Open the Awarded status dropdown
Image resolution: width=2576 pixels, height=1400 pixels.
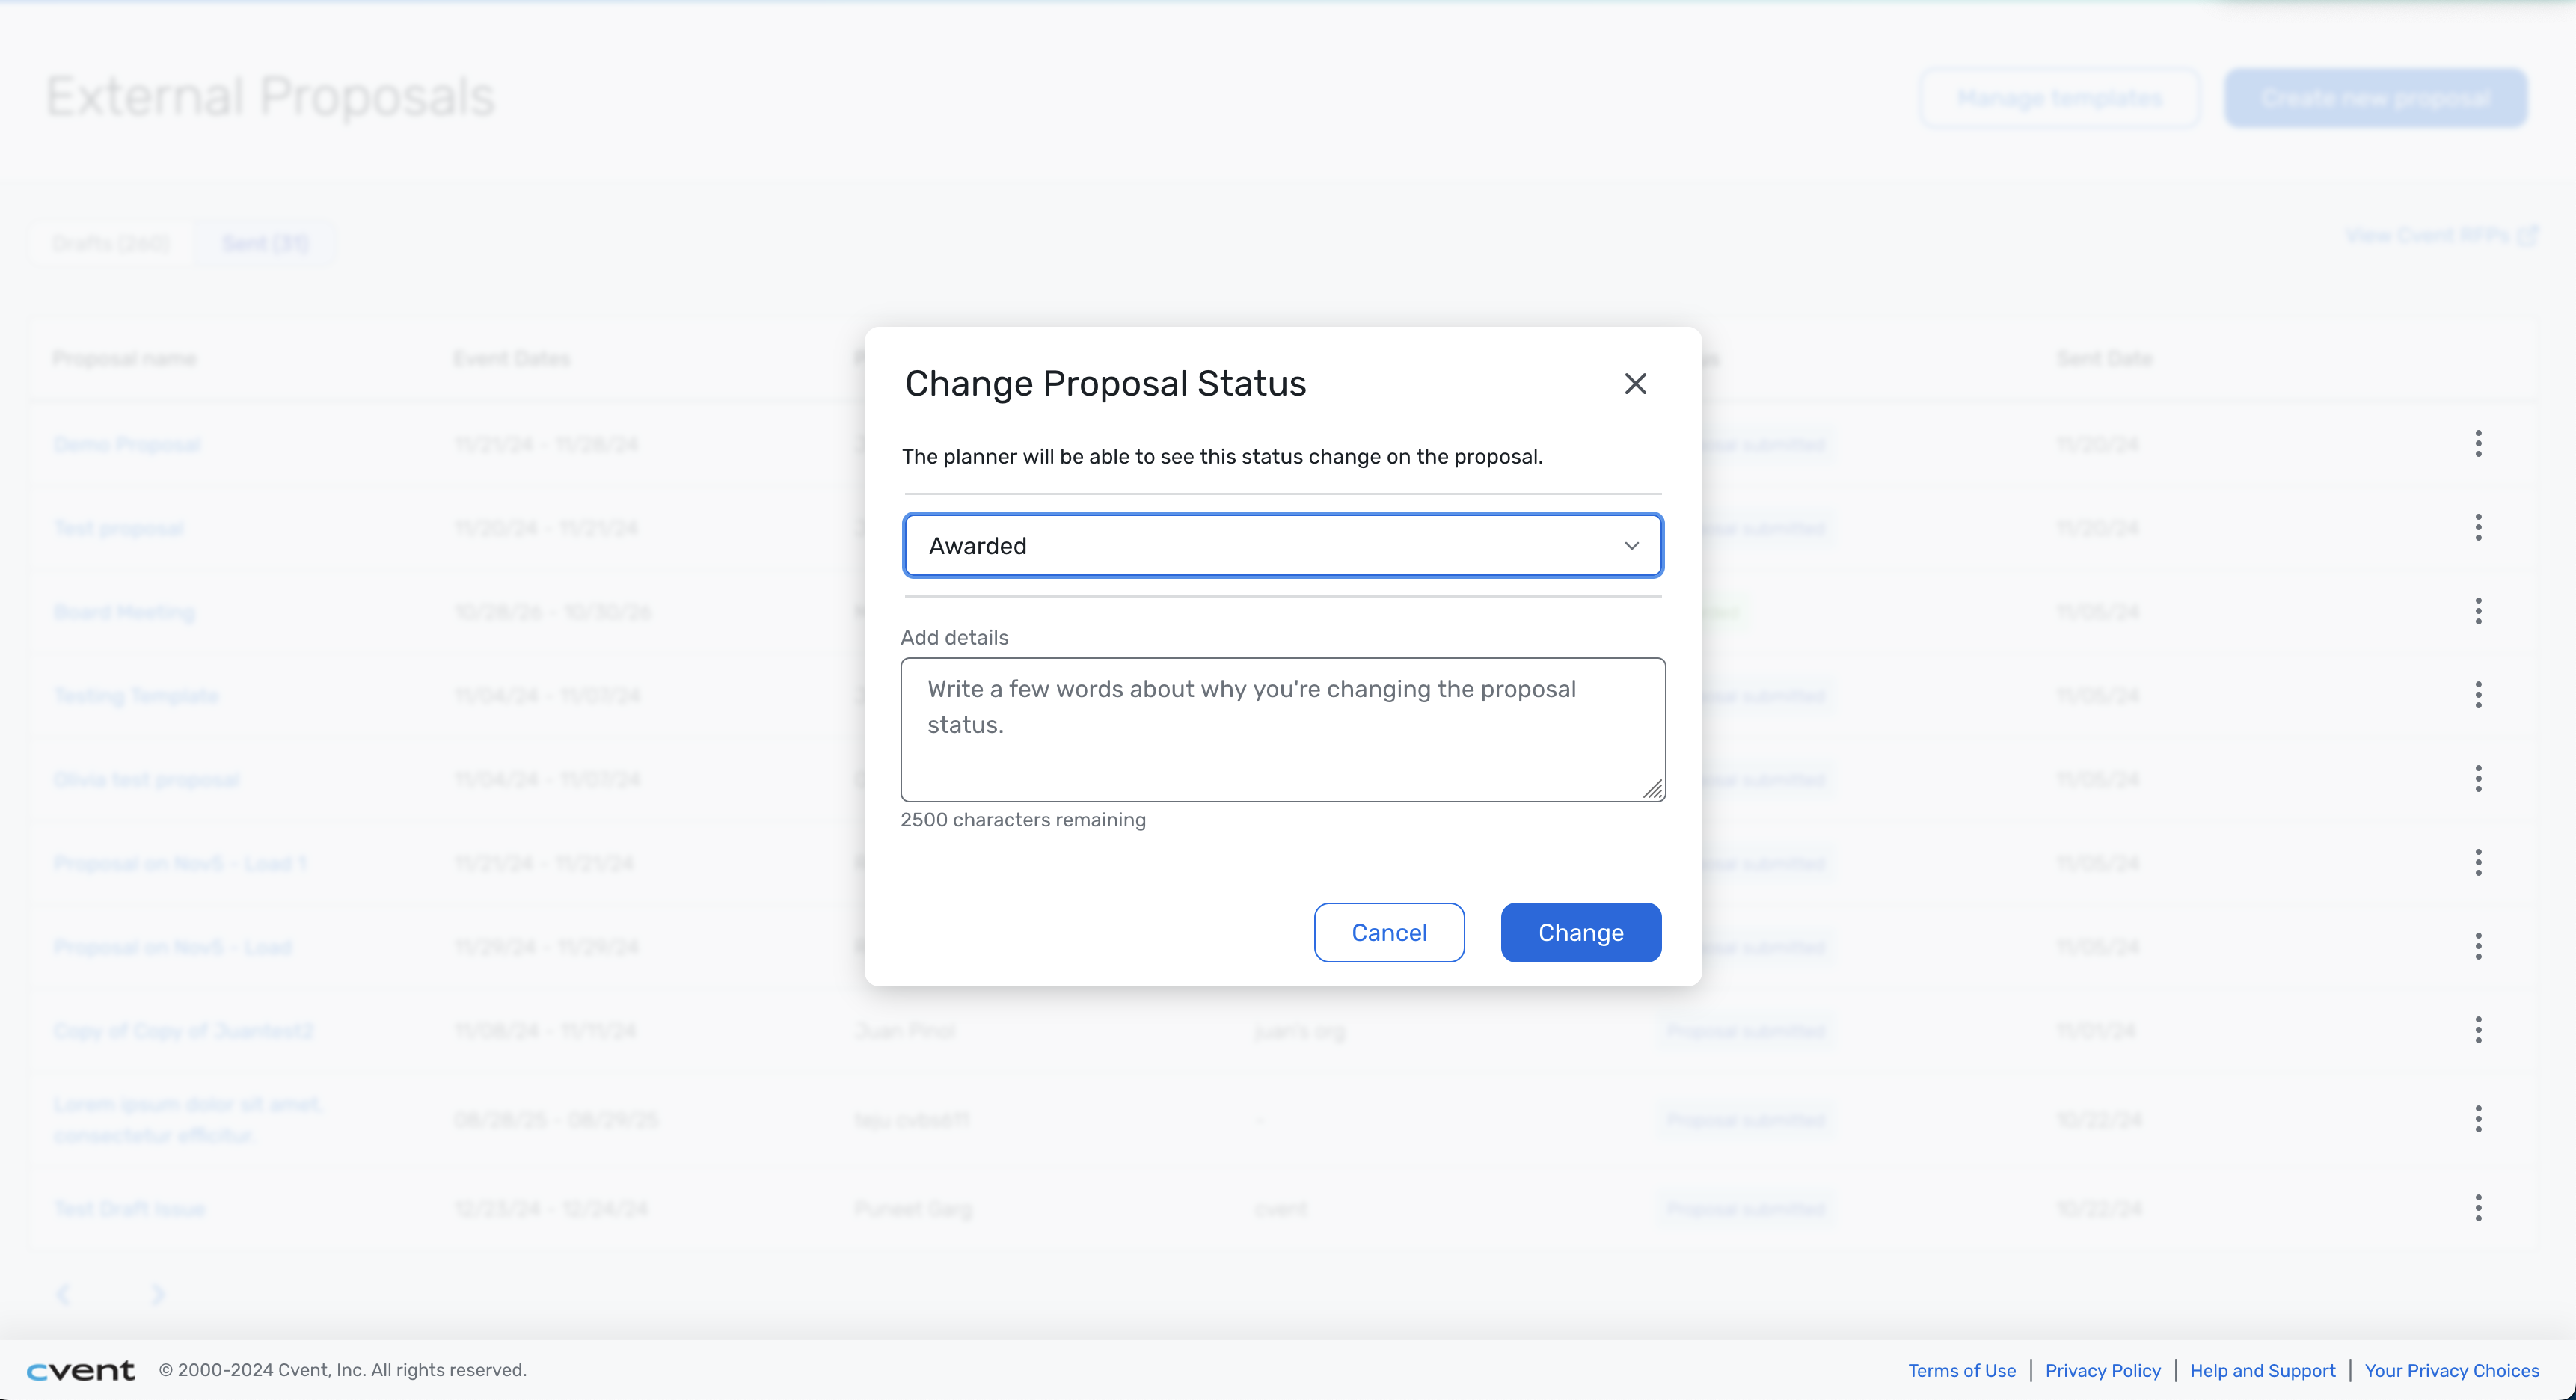1283,545
